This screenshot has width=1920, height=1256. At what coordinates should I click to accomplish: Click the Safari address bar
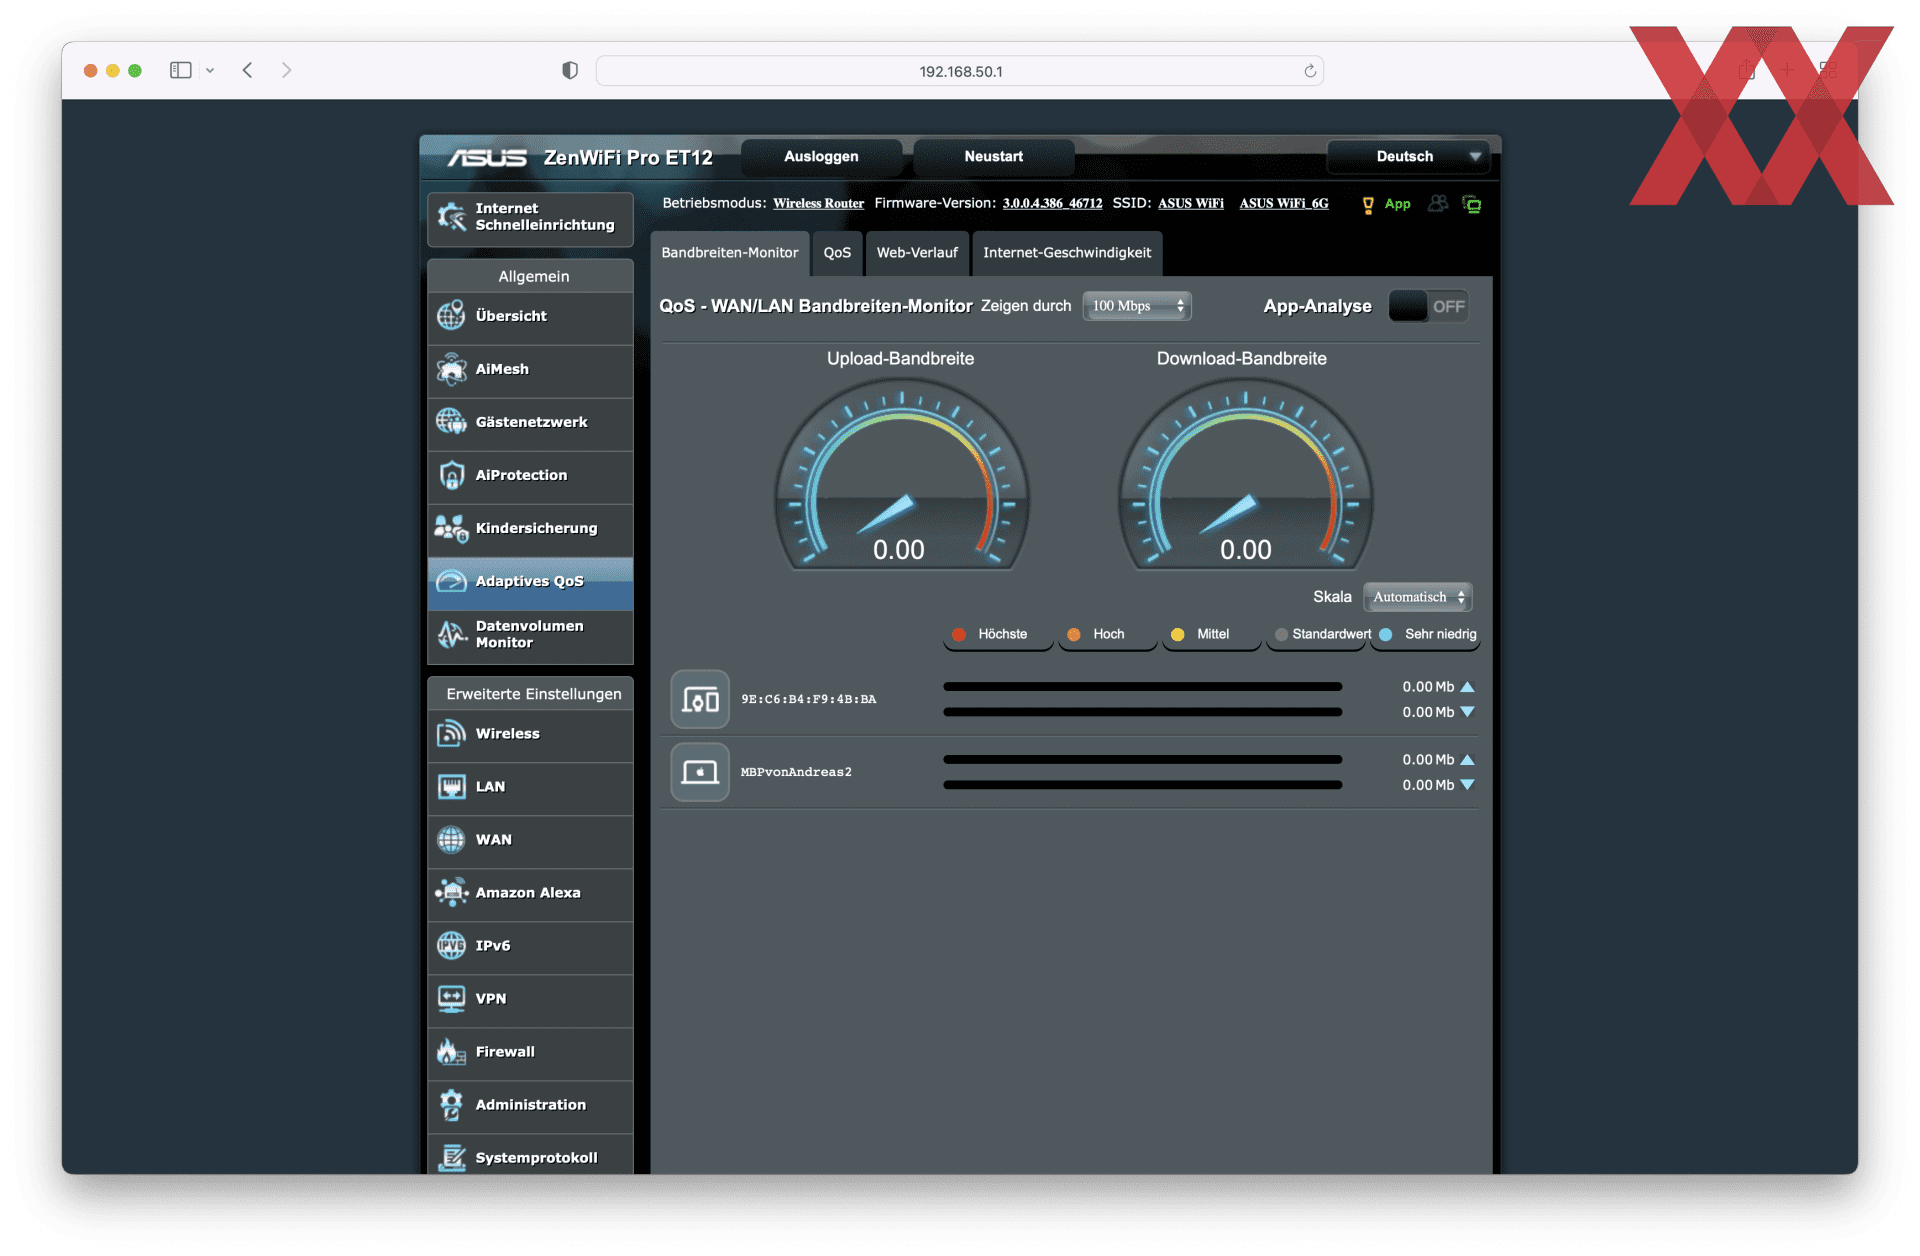tap(960, 71)
